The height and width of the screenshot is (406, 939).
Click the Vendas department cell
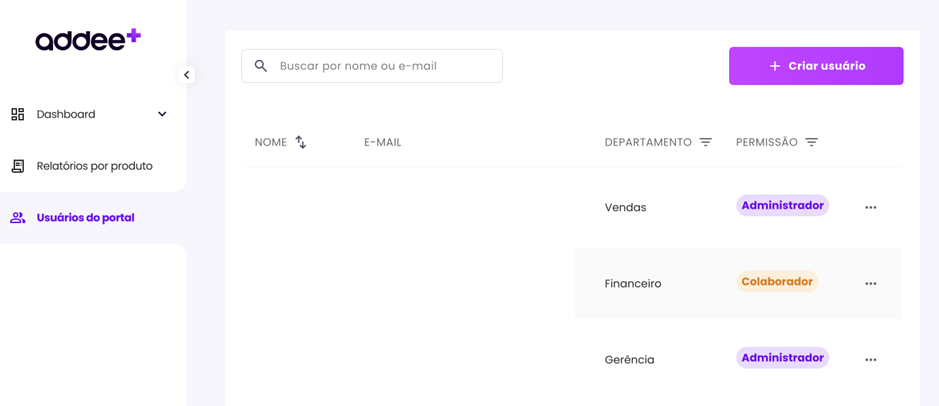pos(625,207)
